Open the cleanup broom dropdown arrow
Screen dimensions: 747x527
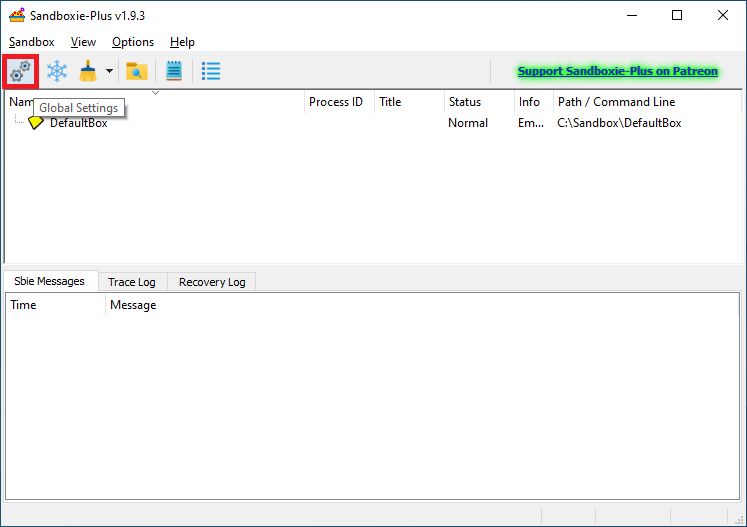pos(109,72)
